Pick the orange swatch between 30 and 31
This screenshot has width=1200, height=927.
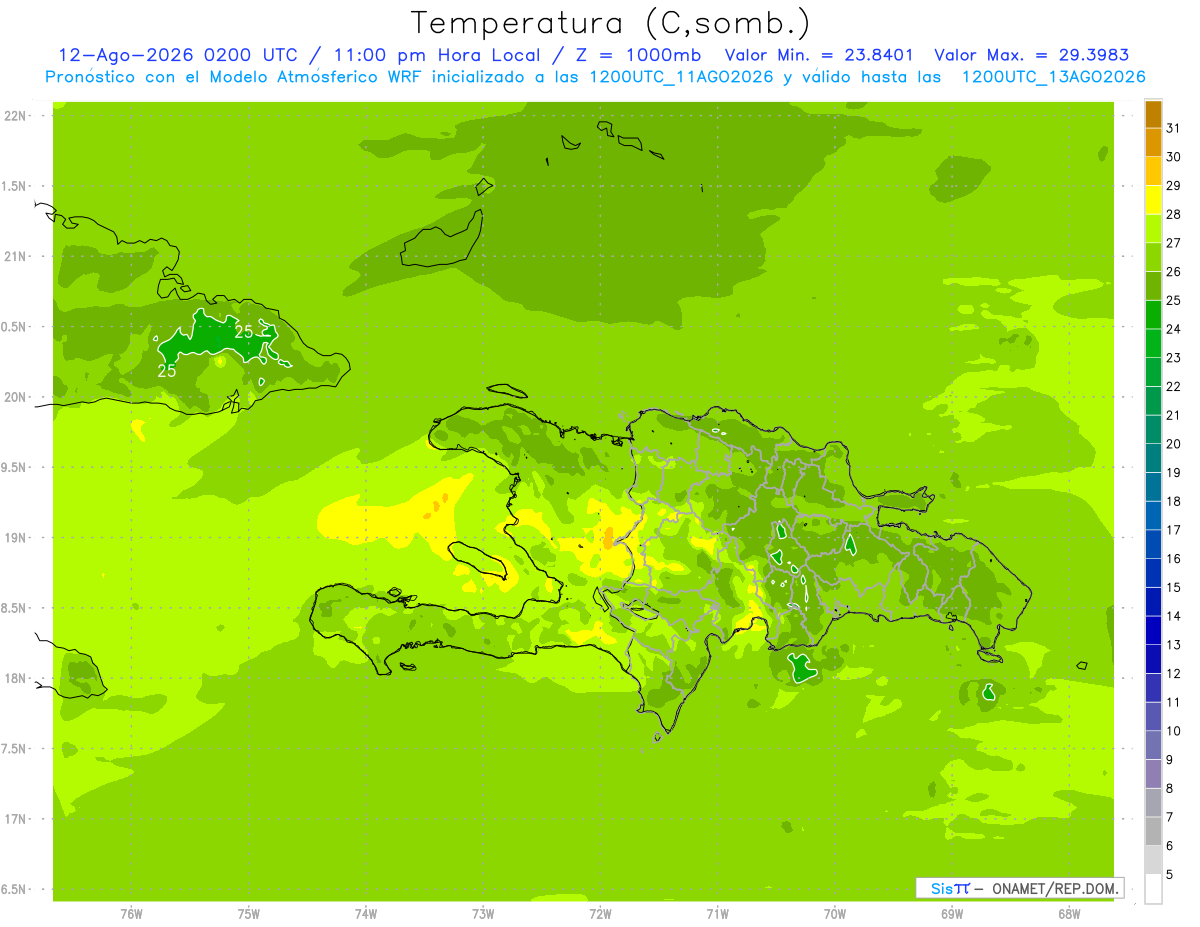point(1153,143)
